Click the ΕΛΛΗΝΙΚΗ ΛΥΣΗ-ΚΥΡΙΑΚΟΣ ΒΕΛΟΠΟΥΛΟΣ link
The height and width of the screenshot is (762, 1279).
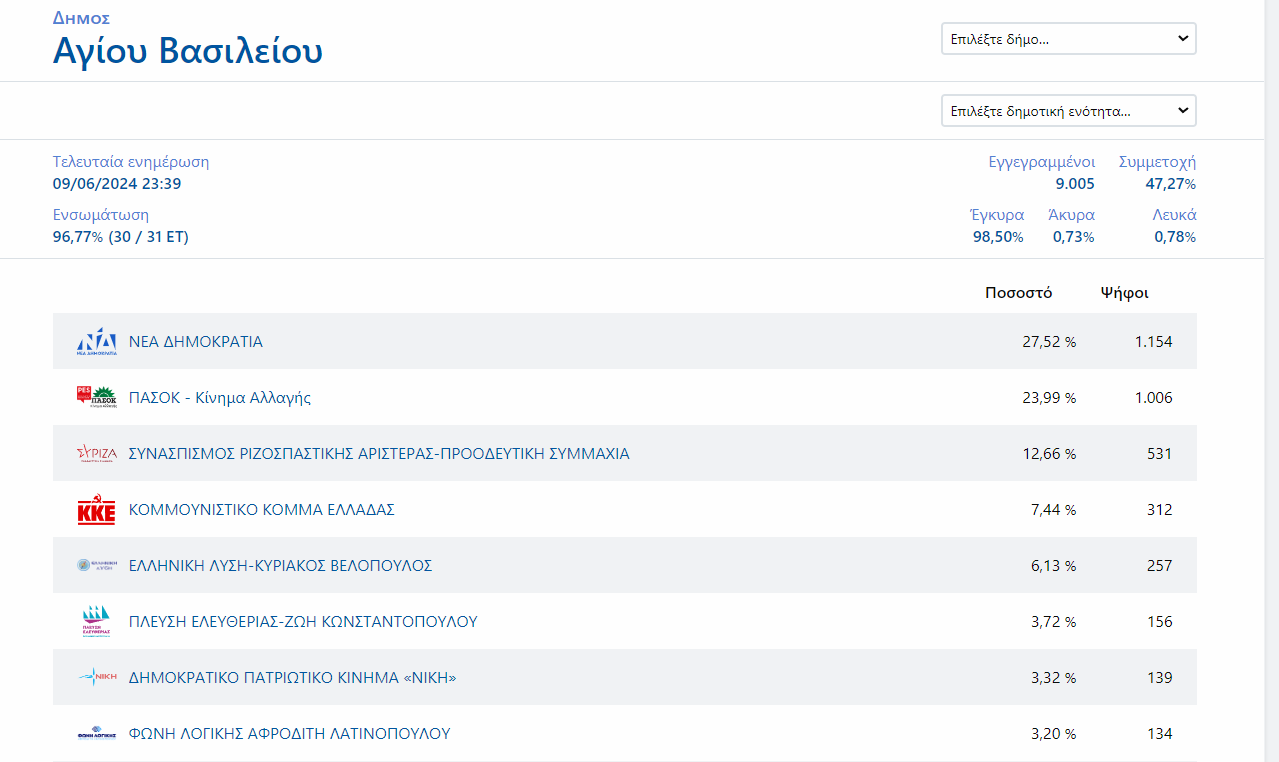tap(280, 566)
